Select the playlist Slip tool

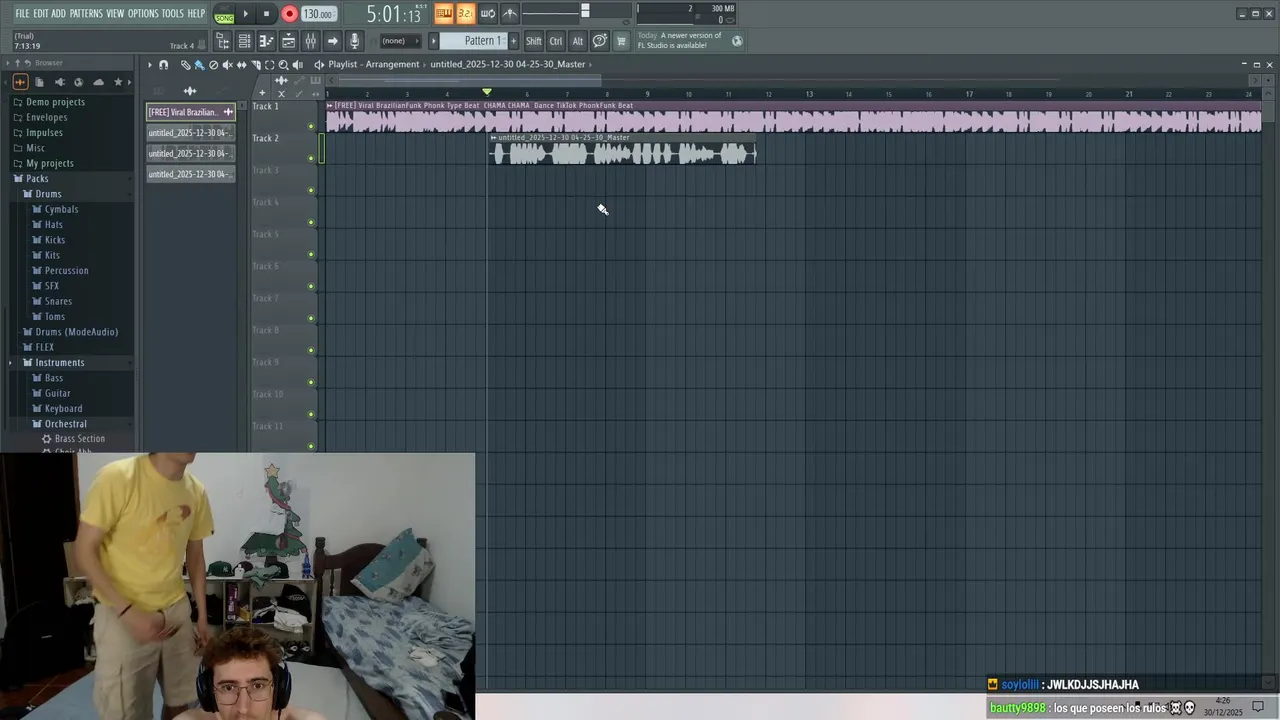coord(241,65)
